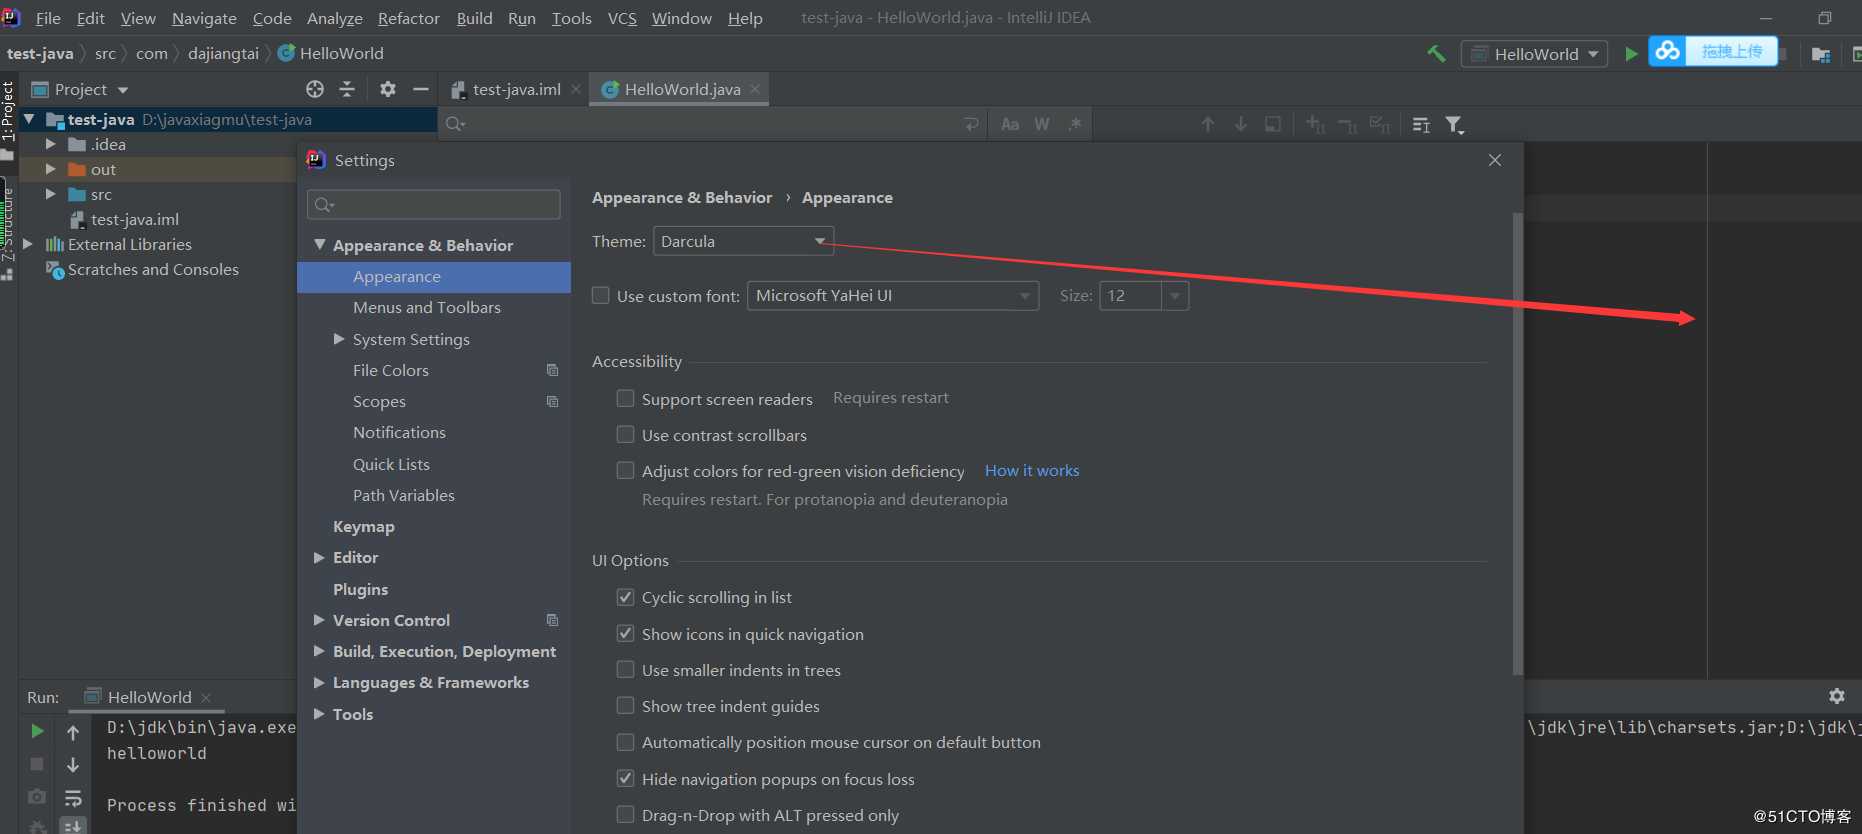Expand the src folder in Project tree

tap(50, 194)
